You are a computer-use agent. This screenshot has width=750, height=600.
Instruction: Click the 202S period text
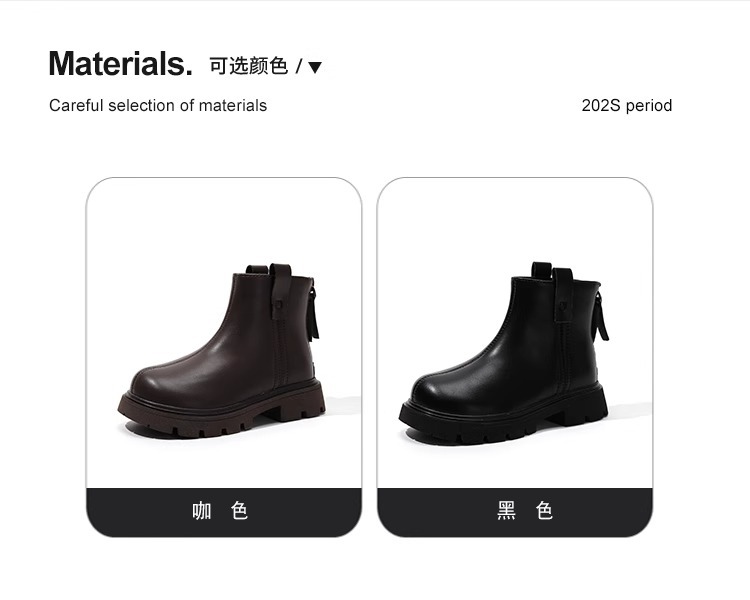[627, 105]
